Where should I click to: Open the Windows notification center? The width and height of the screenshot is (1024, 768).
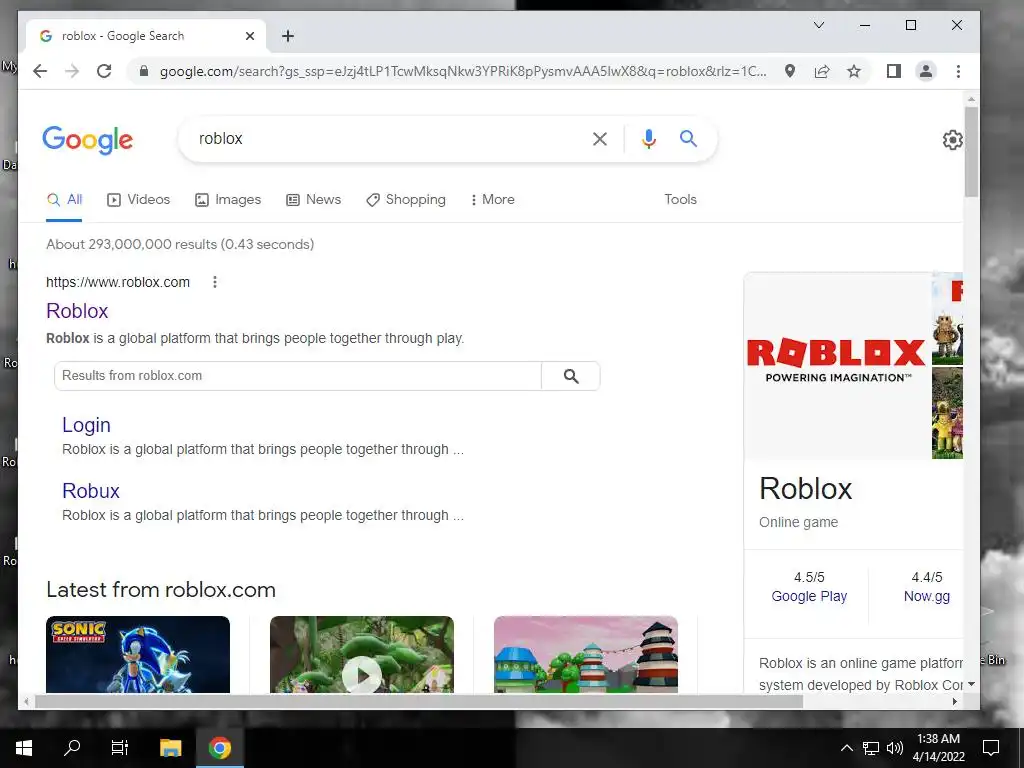click(x=991, y=748)
